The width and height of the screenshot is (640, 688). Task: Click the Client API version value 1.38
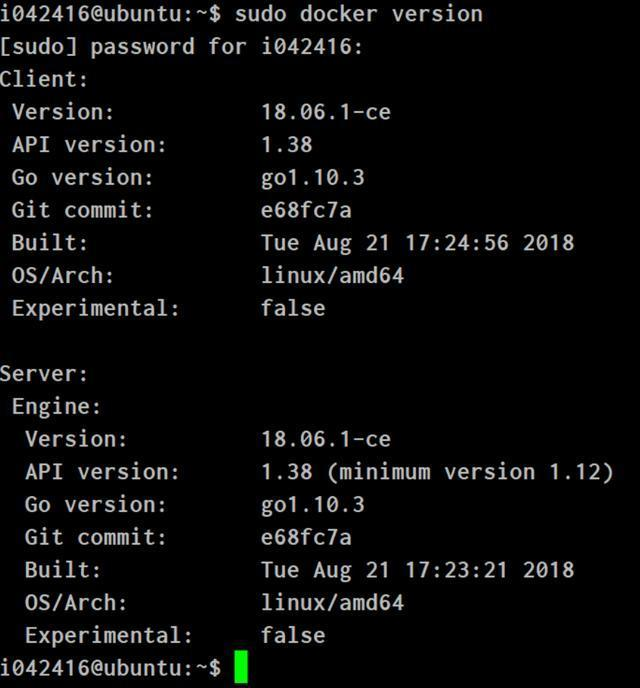[x=287, y=145]
